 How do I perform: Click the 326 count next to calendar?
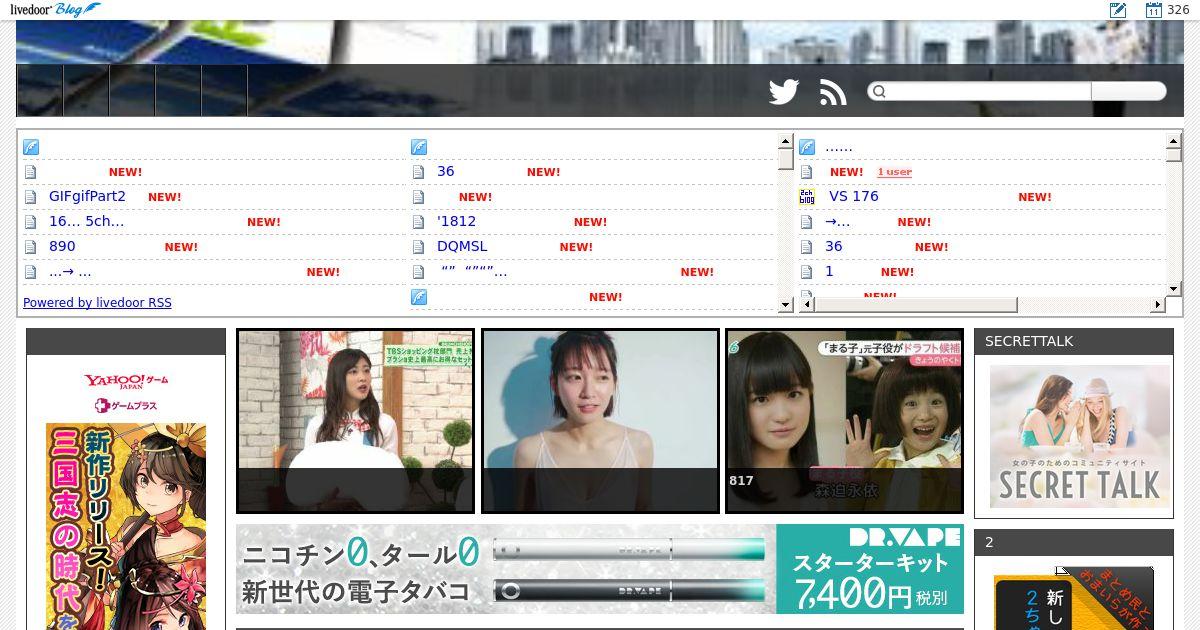1178,10
